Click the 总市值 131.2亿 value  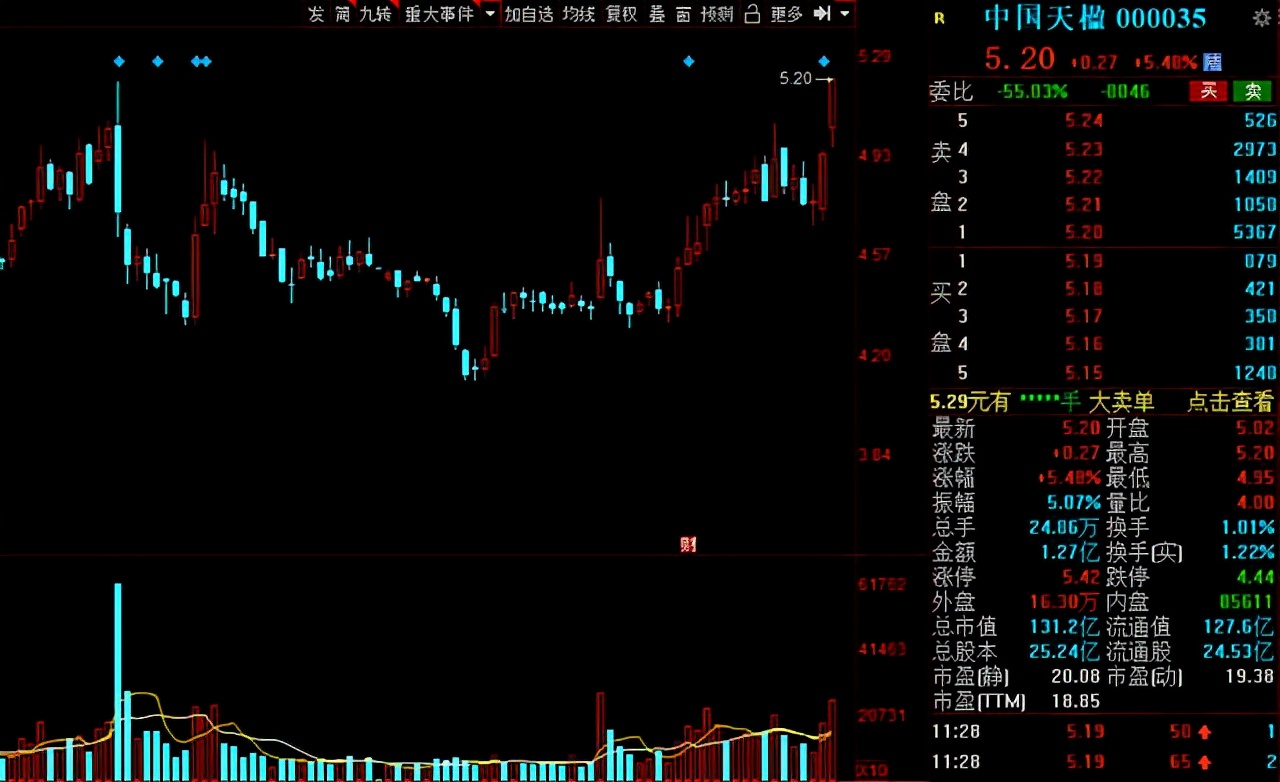click(x=1064, y=627)
